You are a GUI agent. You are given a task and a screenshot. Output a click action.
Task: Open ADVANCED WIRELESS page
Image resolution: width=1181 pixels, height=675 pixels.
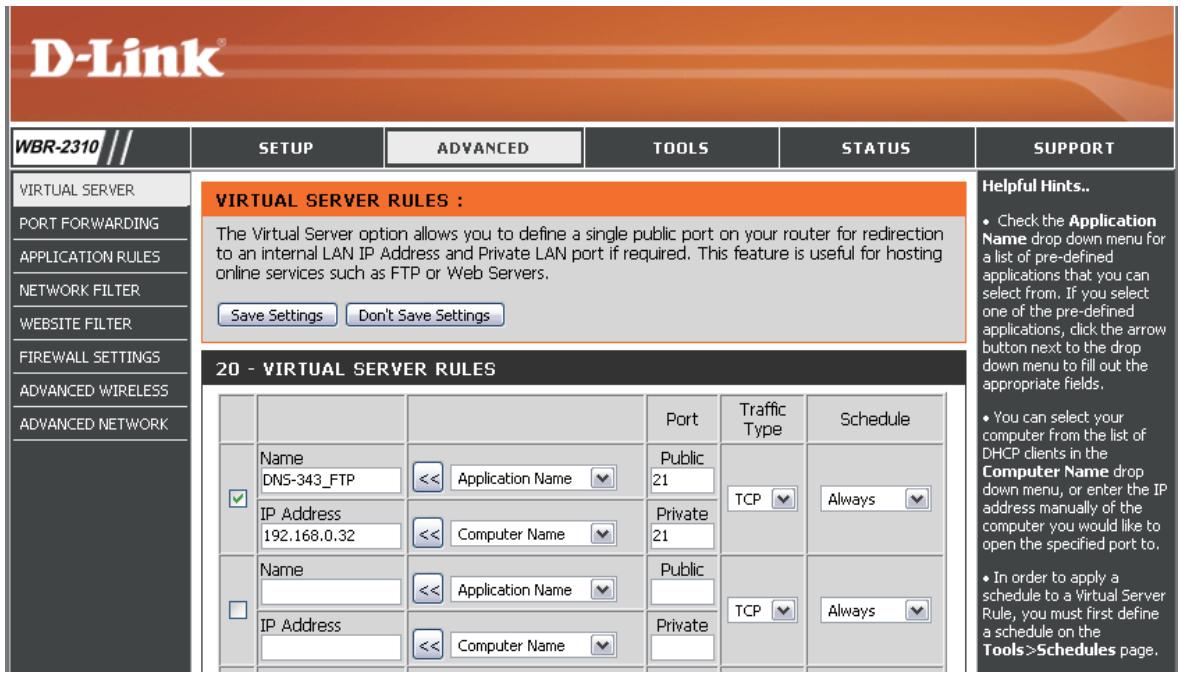pos(101,390)
